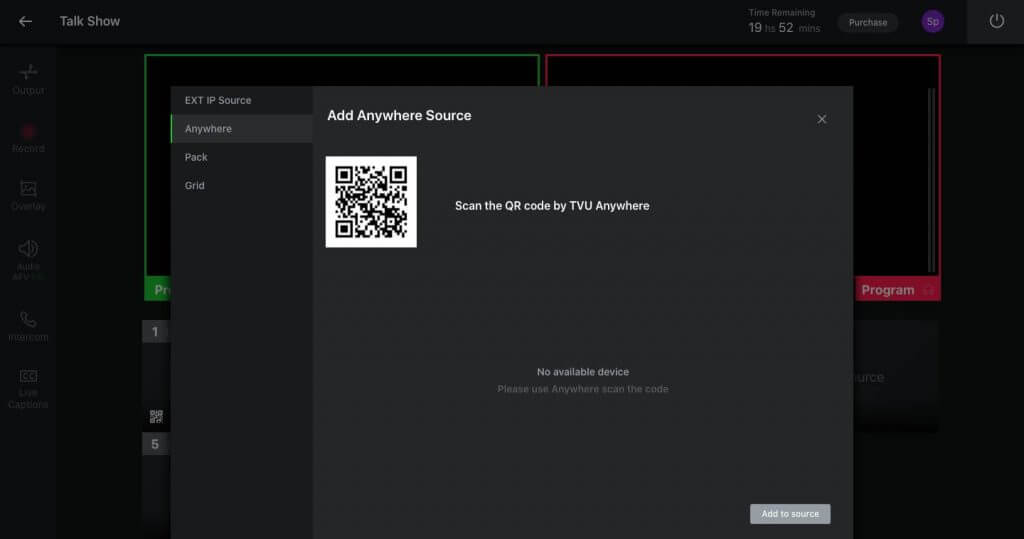Click the Time Remaining display

[784, 22]
